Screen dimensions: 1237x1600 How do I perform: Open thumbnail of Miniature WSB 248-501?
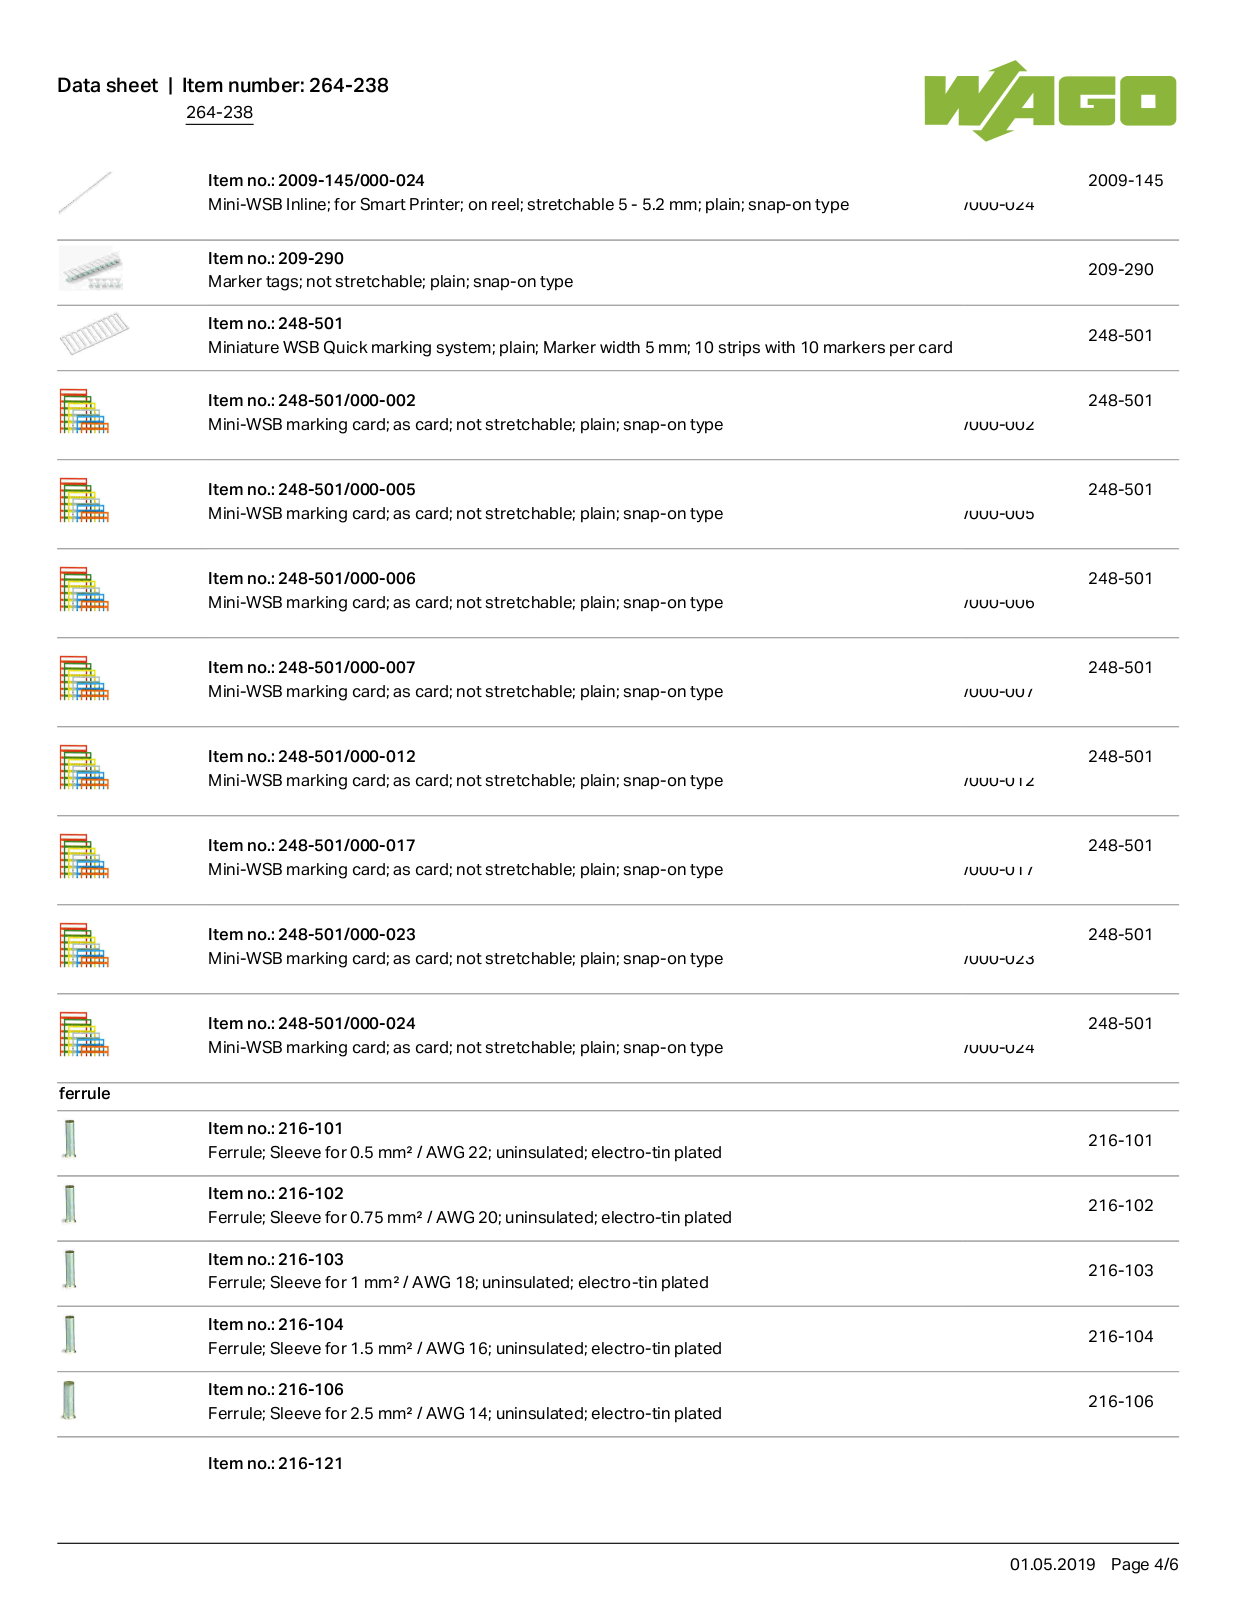click(94, 334)
